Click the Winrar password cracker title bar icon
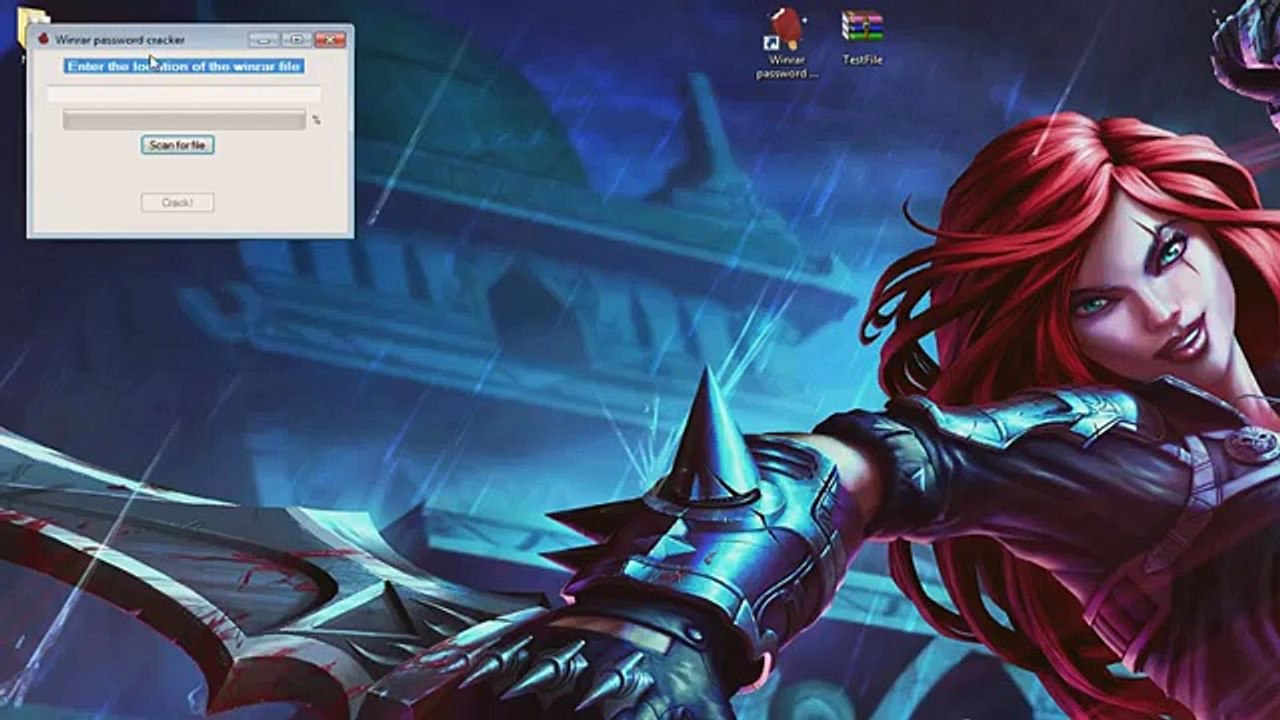This screenshot has height=720, width=1280. [43, 39]
